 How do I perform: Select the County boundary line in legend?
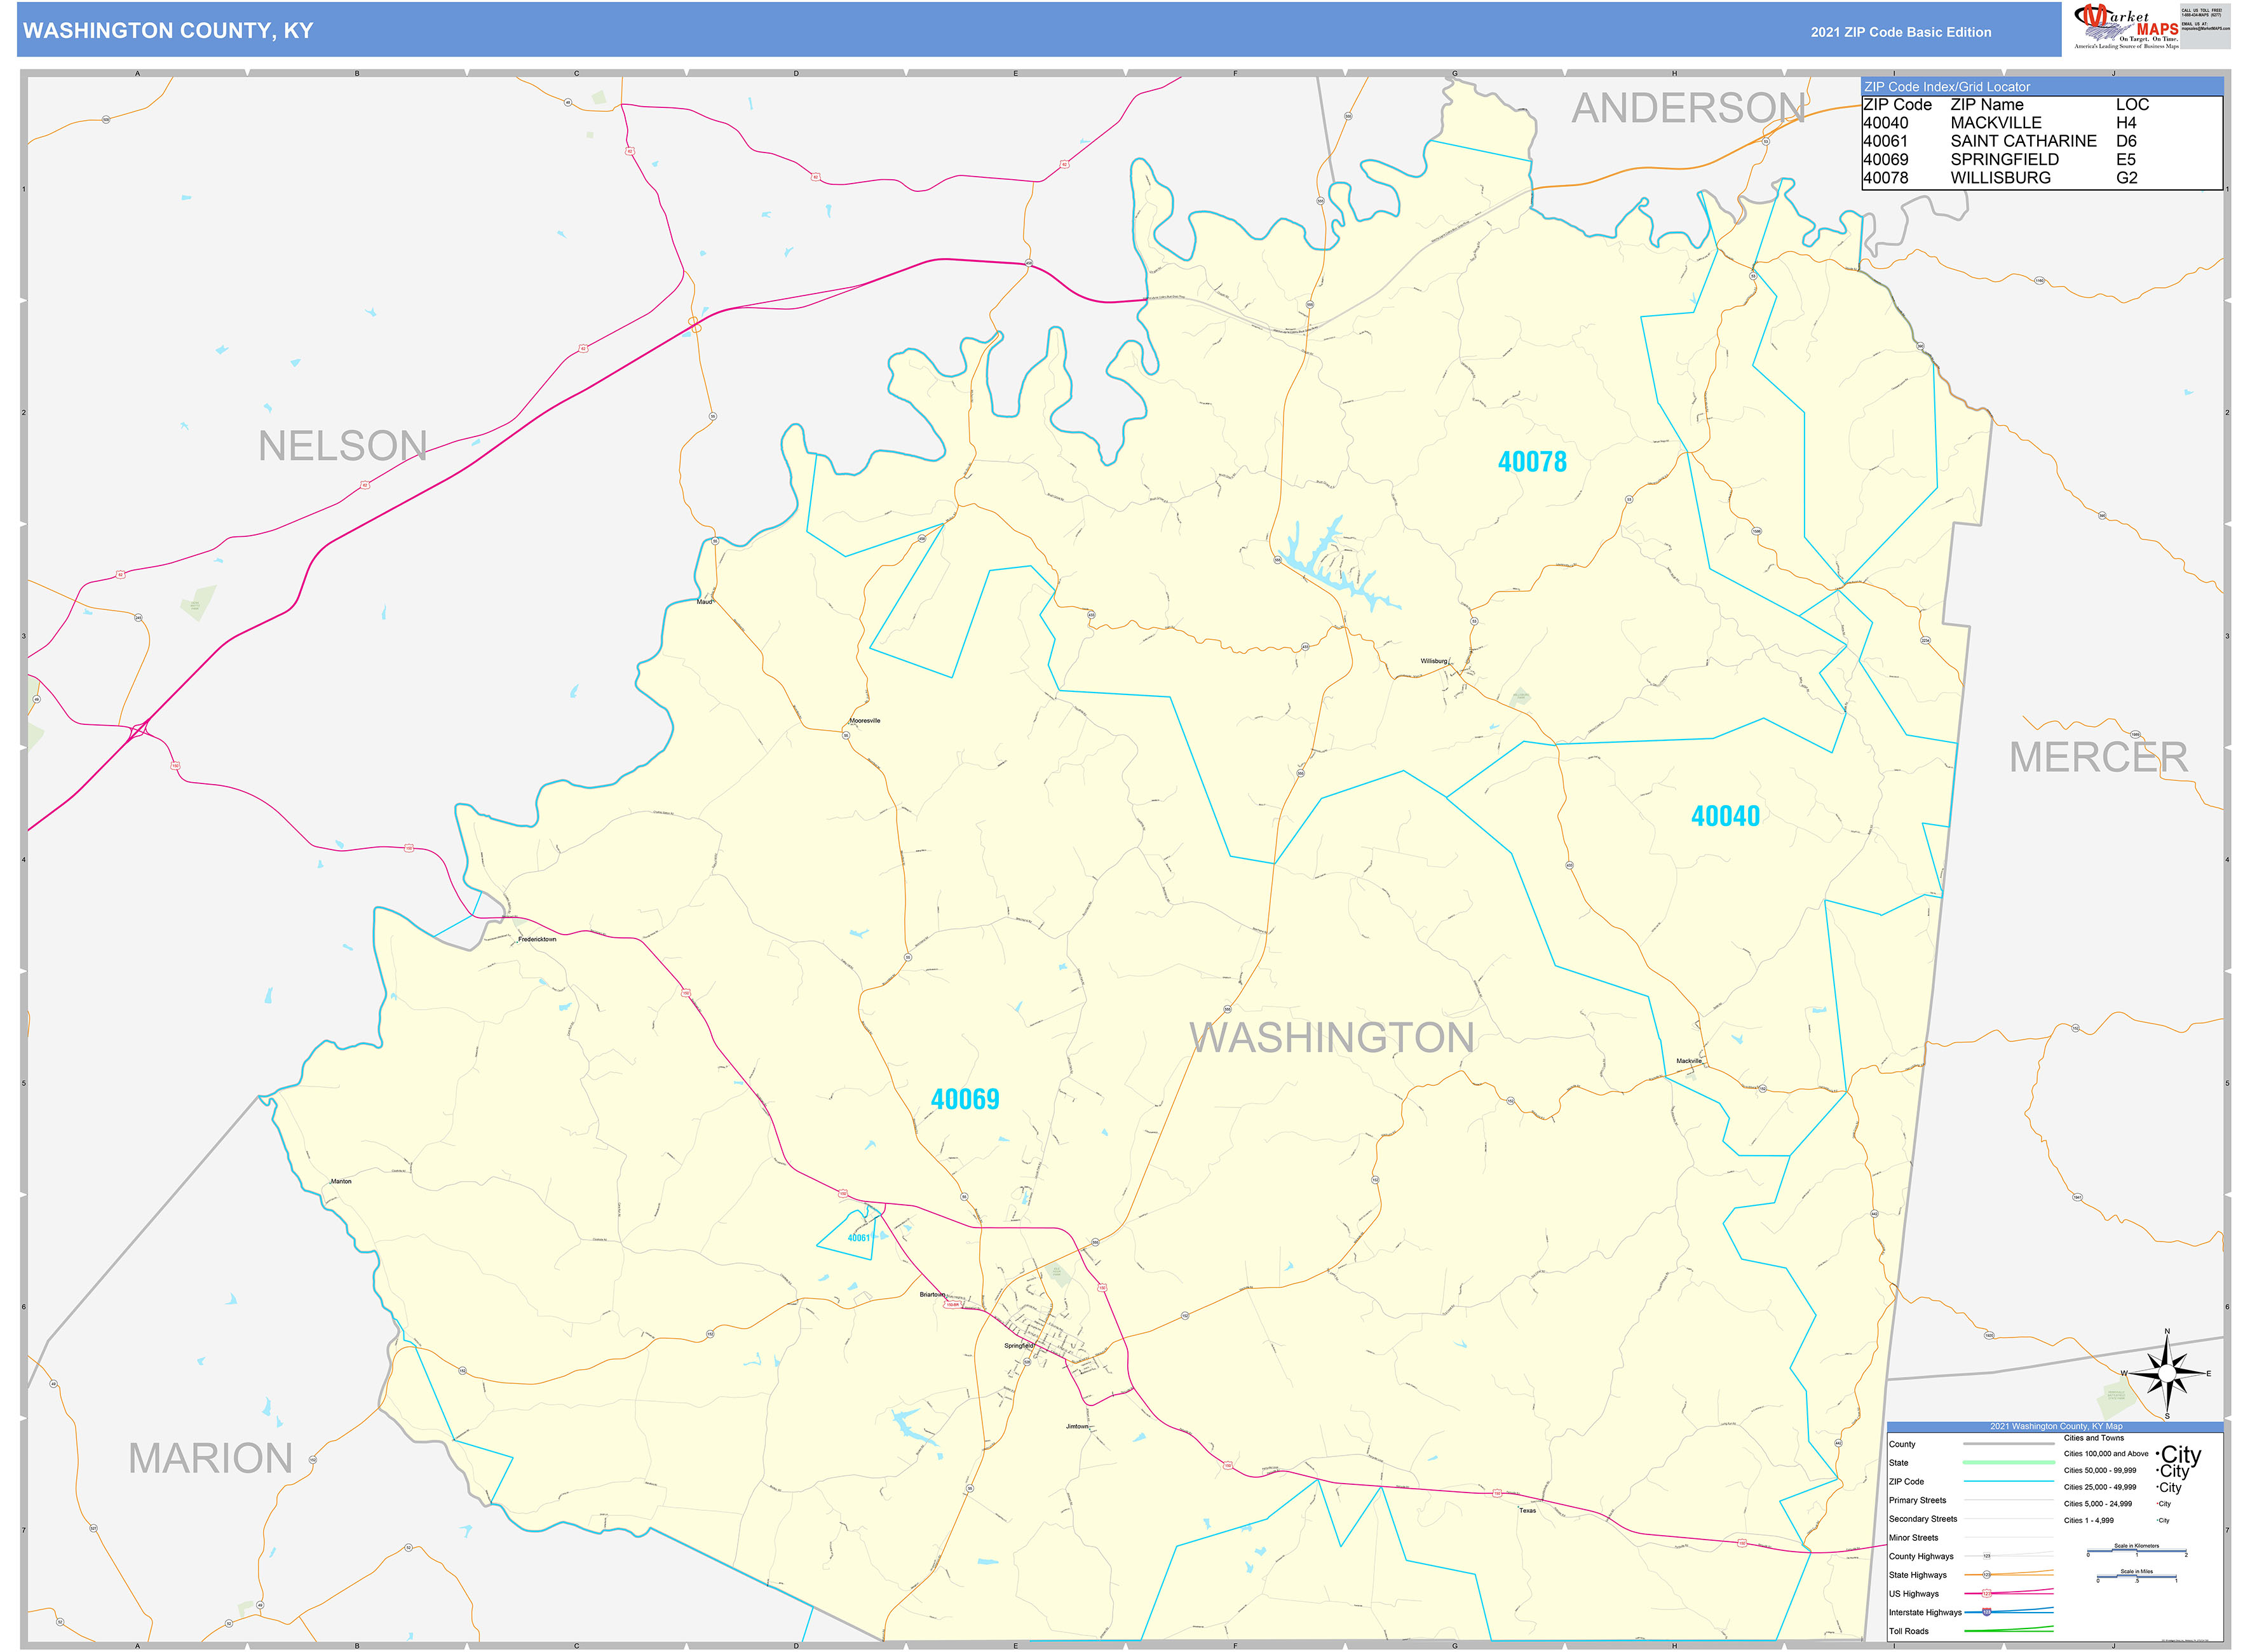pos(2008,1444)
